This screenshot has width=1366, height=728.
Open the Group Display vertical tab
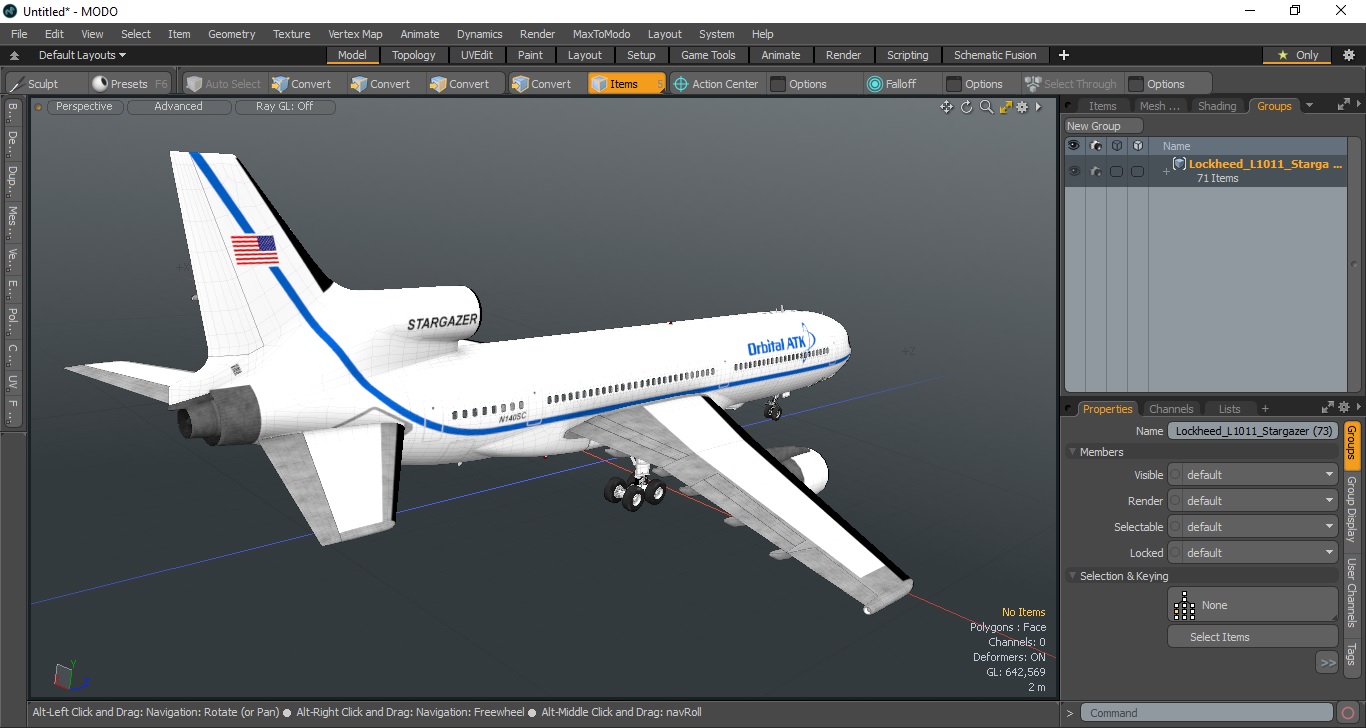pyautogui.click(x=1351, y=509)
